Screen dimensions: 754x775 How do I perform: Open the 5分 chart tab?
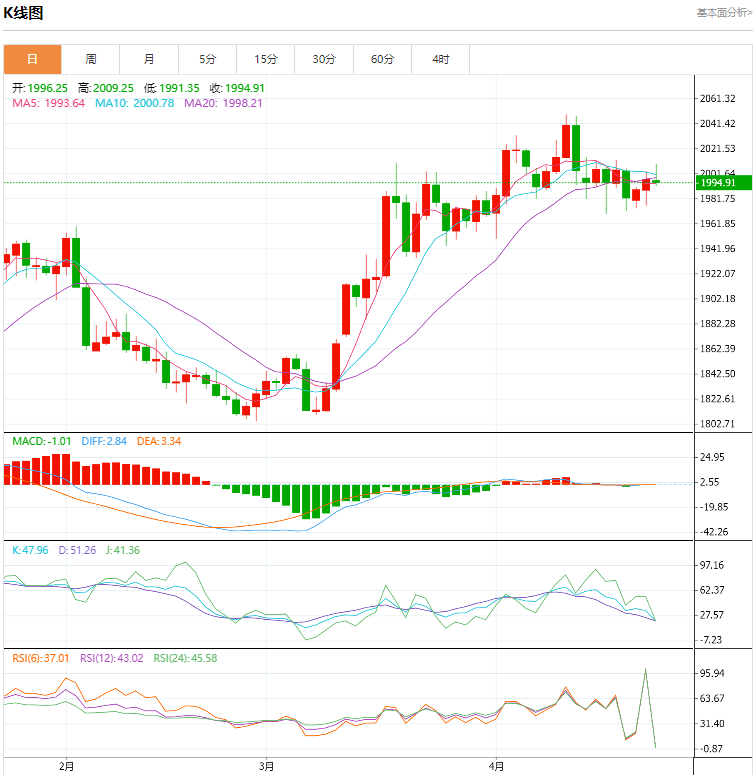pos(208,59)
